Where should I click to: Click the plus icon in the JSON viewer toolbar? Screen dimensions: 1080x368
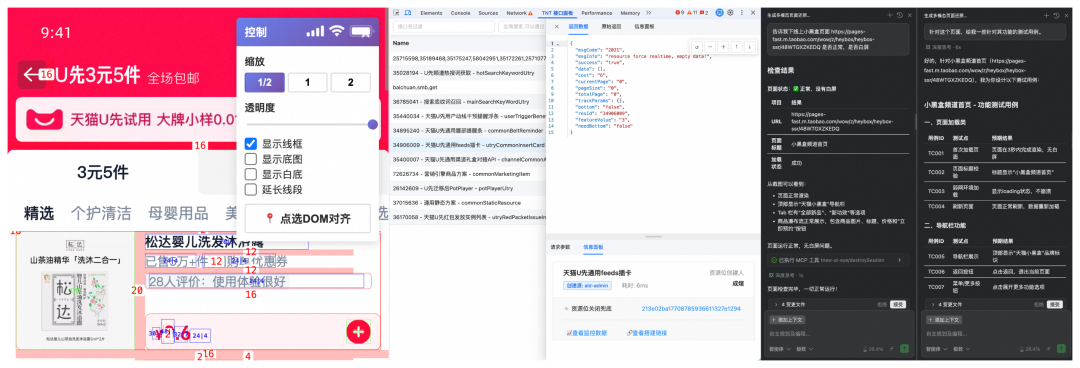(x=723, y=47)
